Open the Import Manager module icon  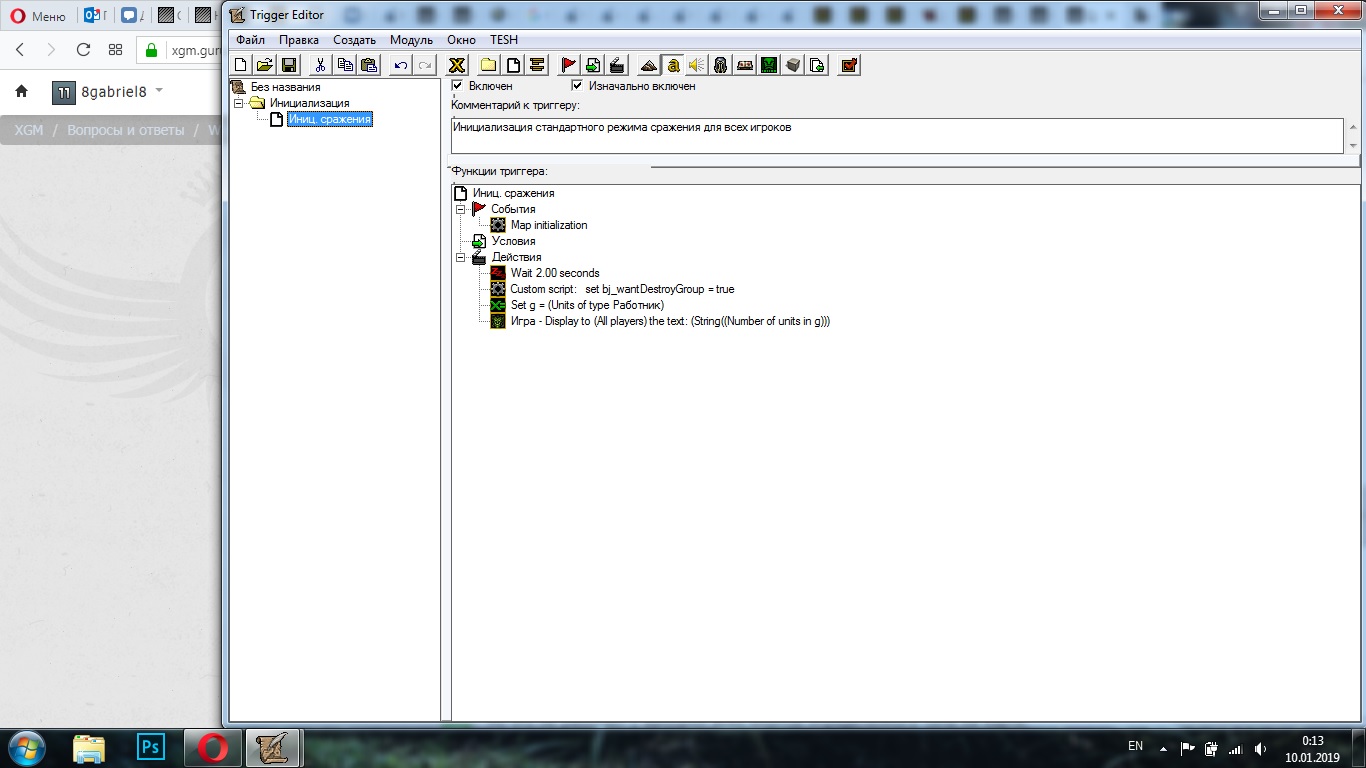[817, 65]
